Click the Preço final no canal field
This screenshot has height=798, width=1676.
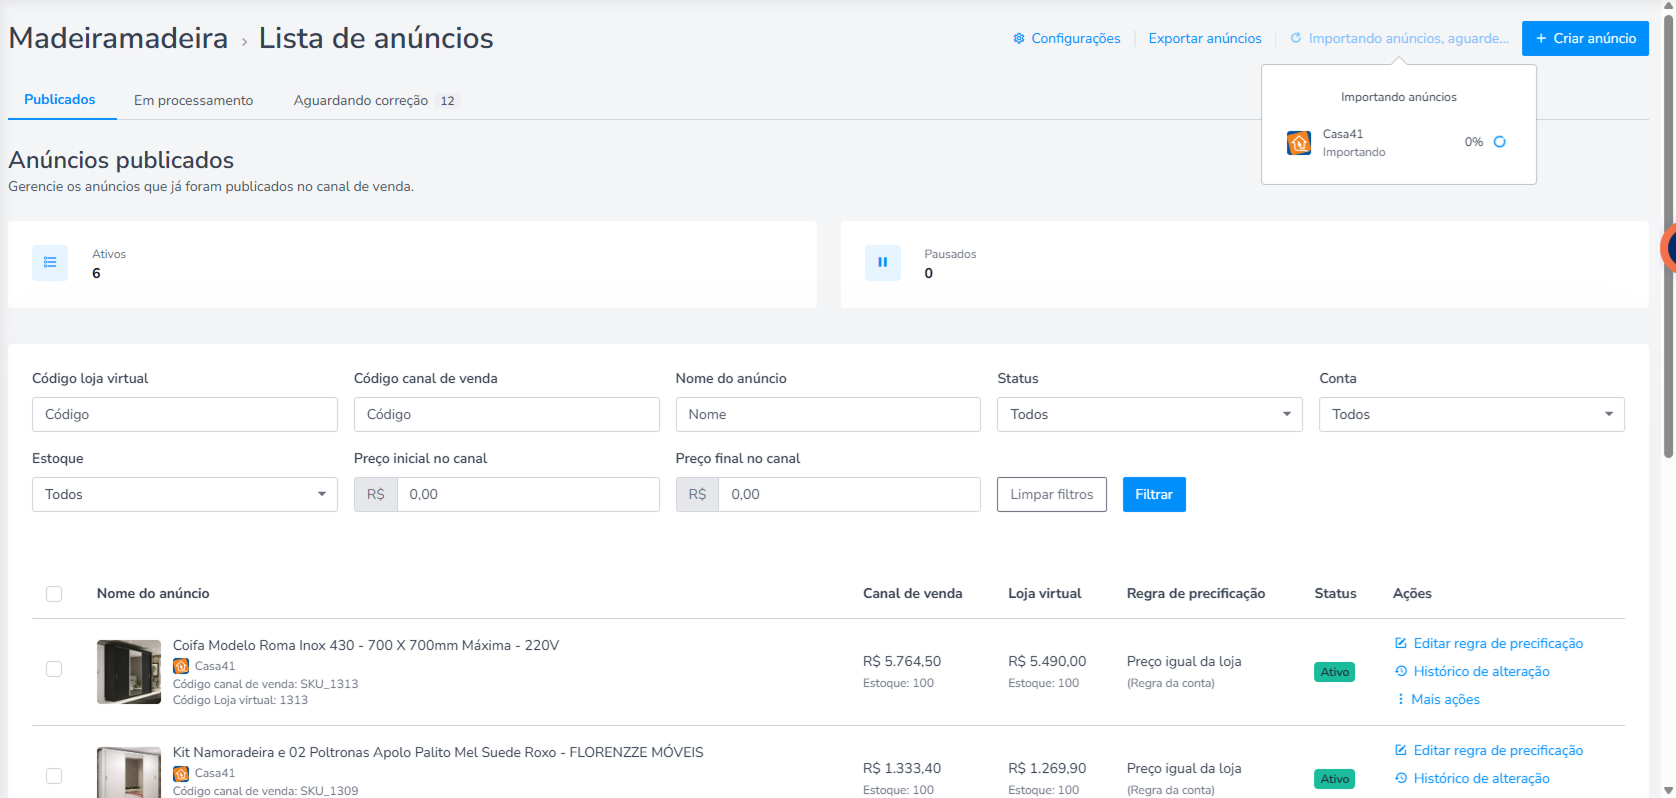click(x=849, y=494)
